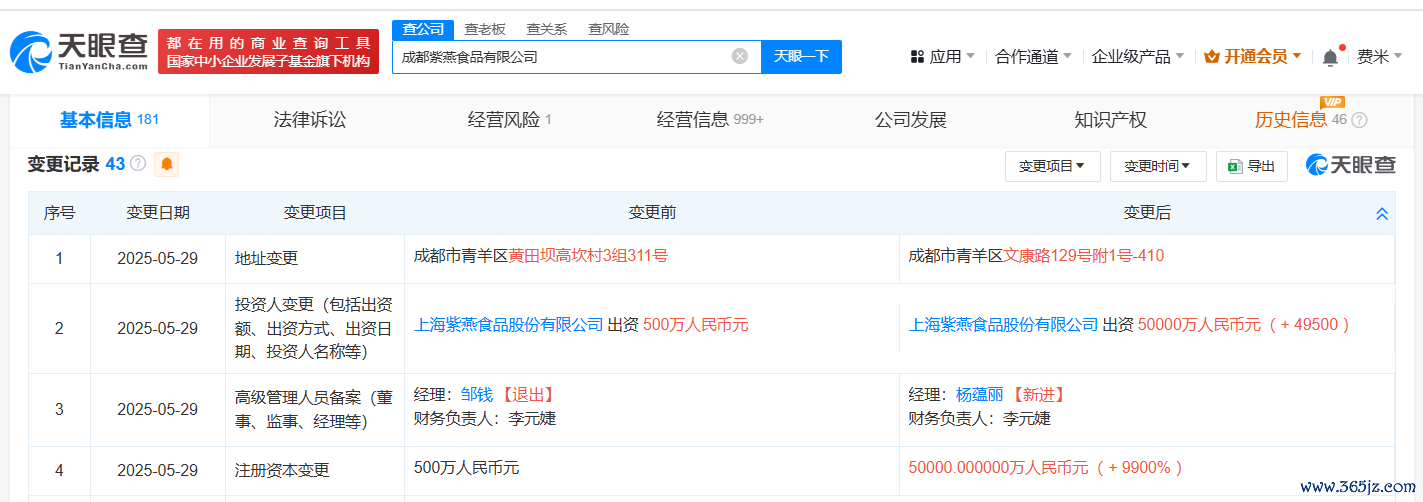Expand the 应用 menu in header

click(x=942, y=57)
